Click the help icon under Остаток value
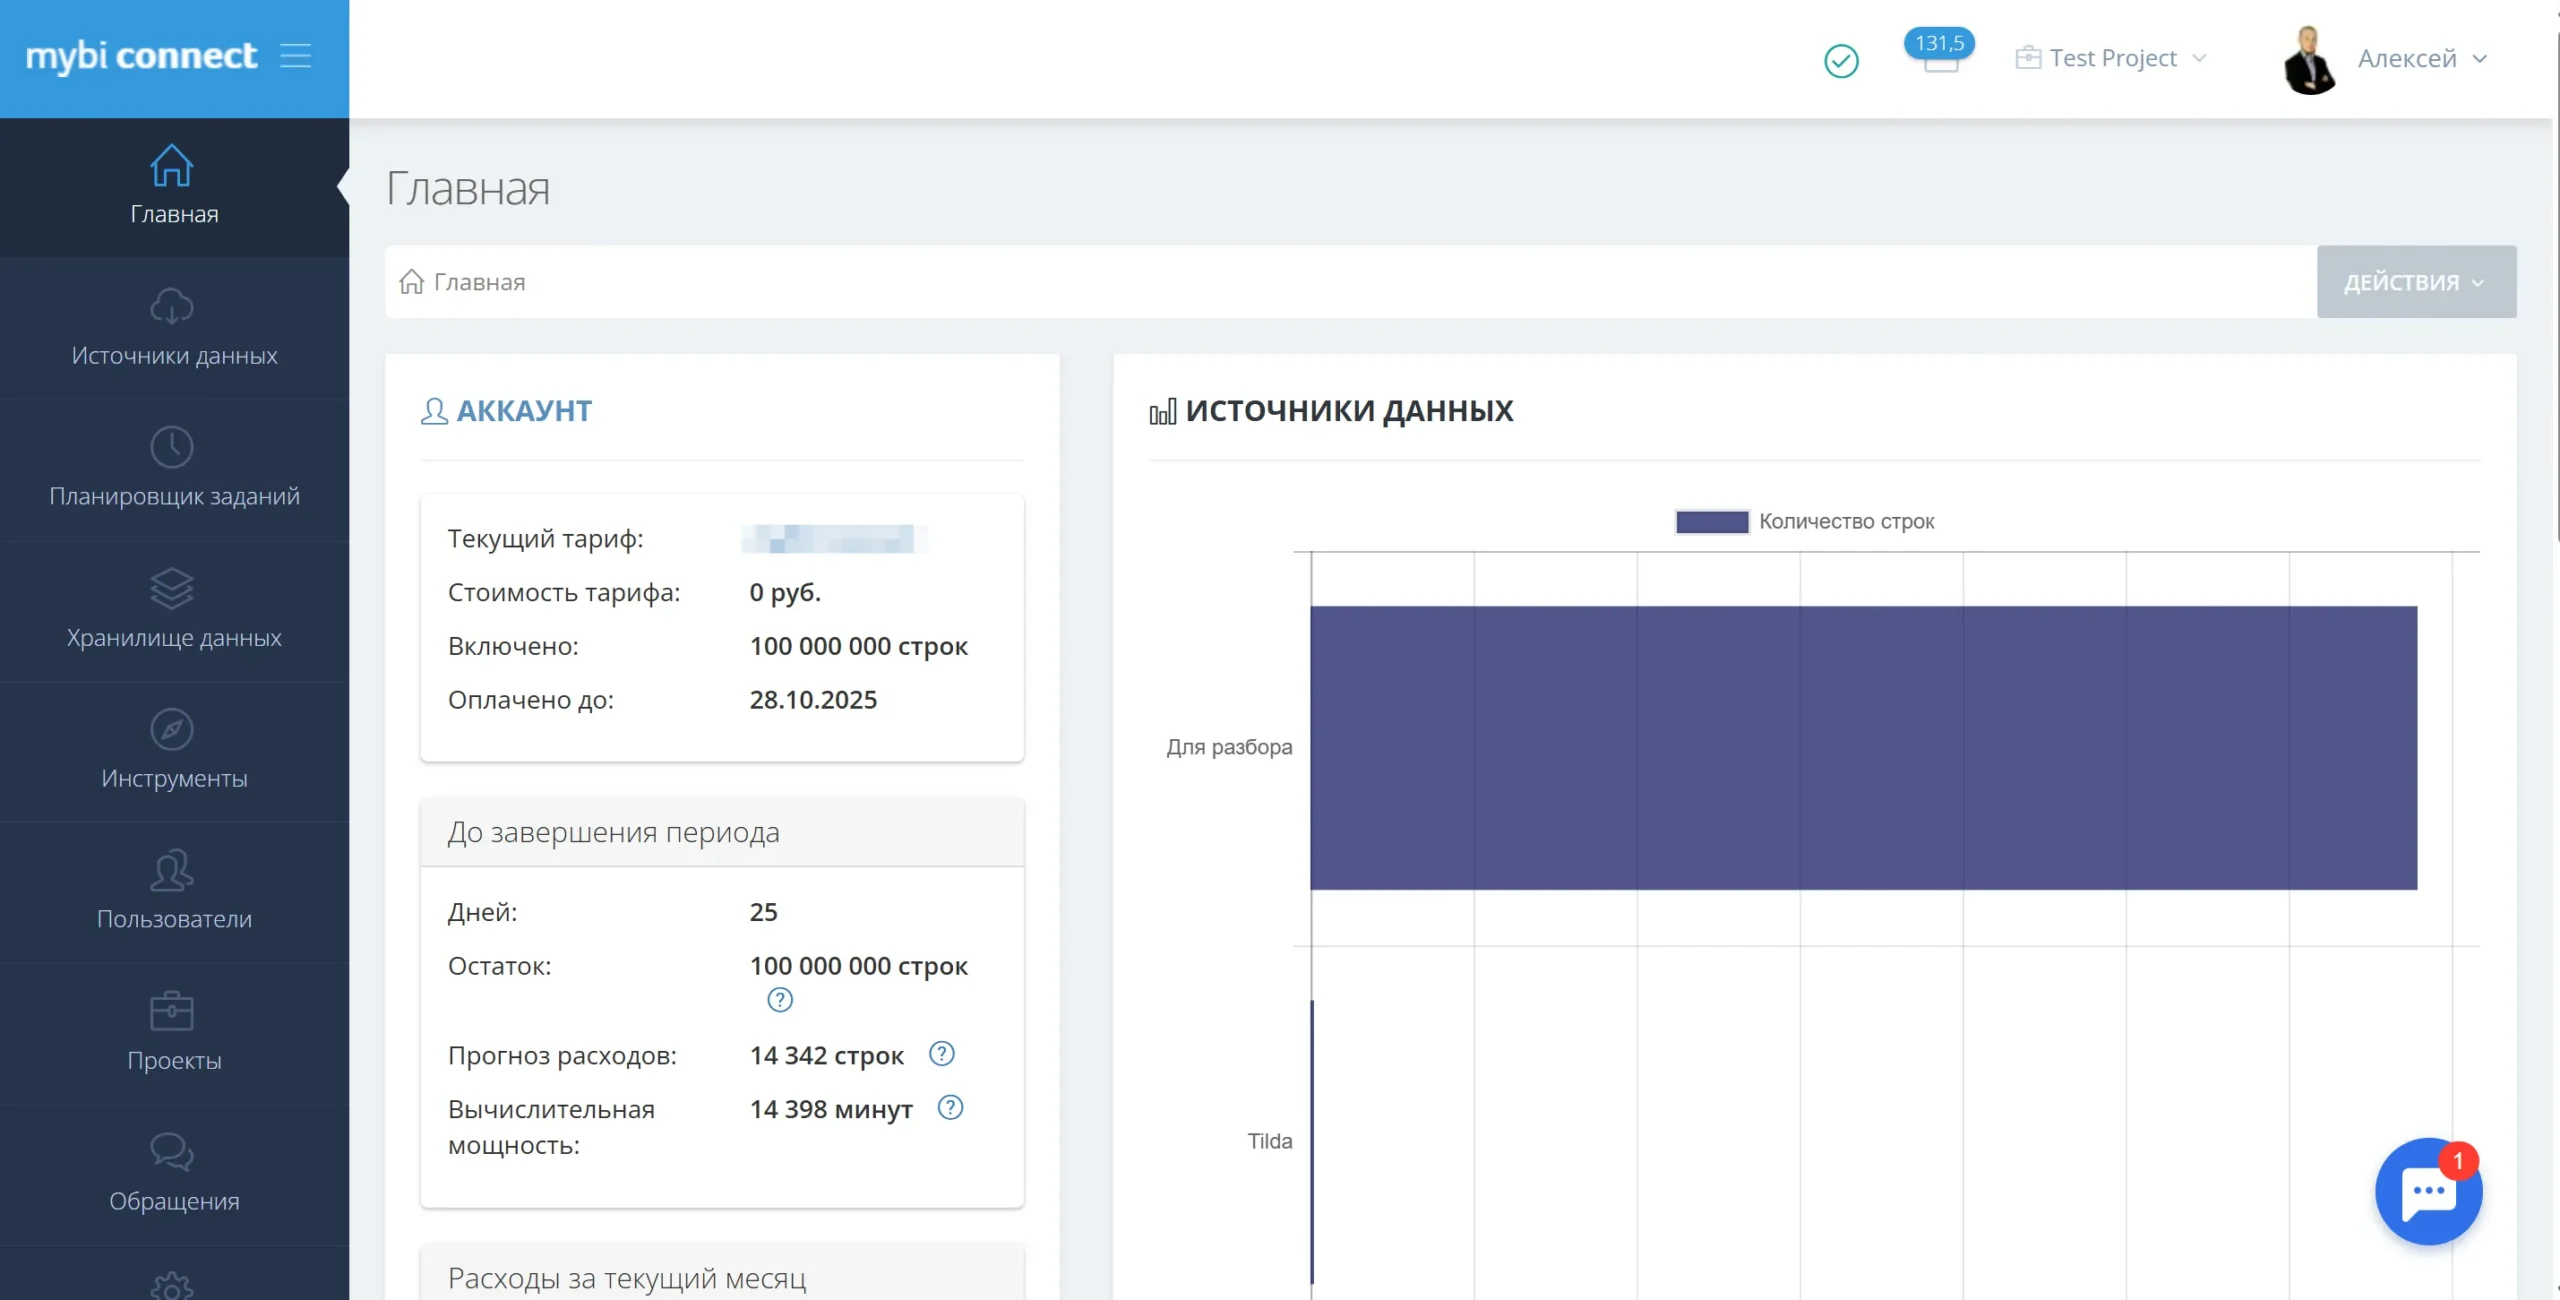 [x=780, y=999]
